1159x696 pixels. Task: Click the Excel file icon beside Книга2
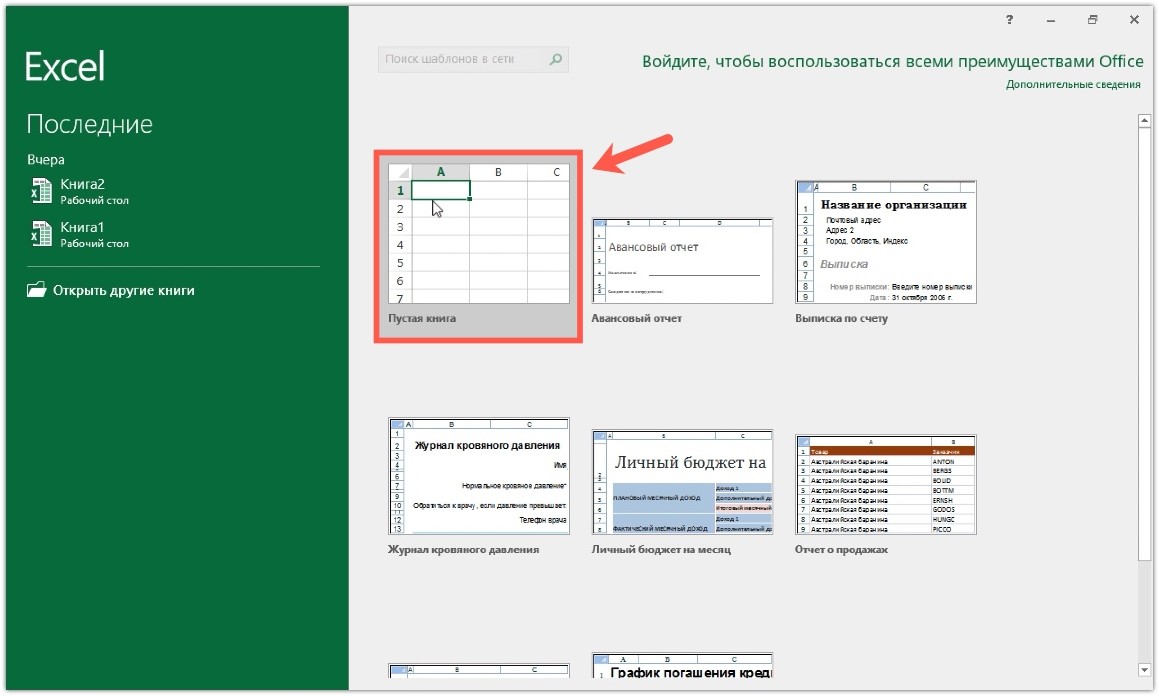[x=41, y=191]
